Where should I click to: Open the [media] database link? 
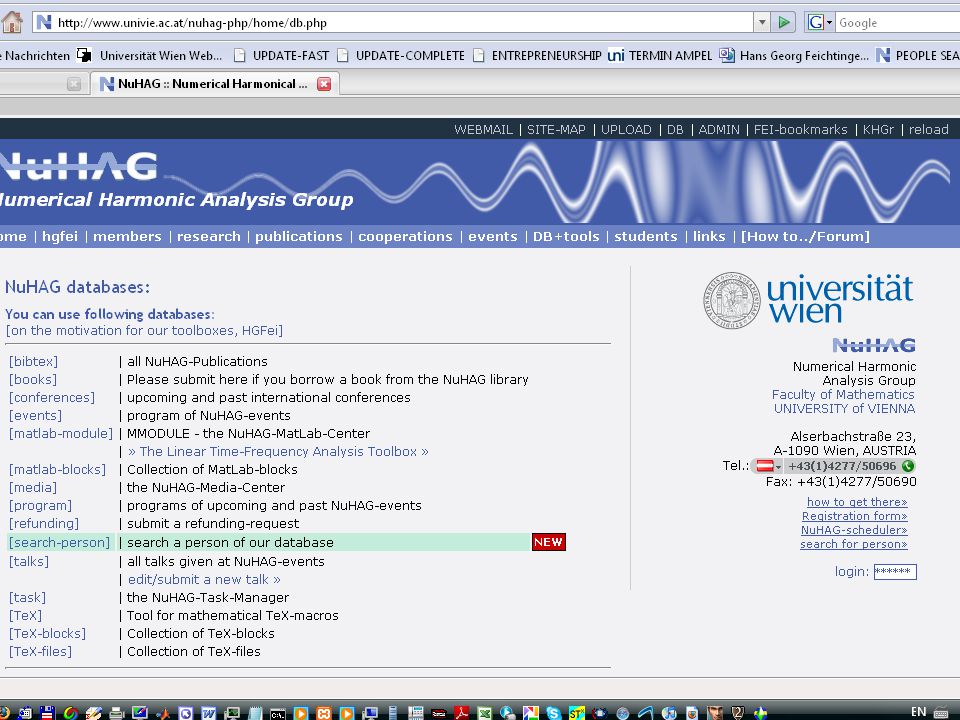(x=32, y=487)
